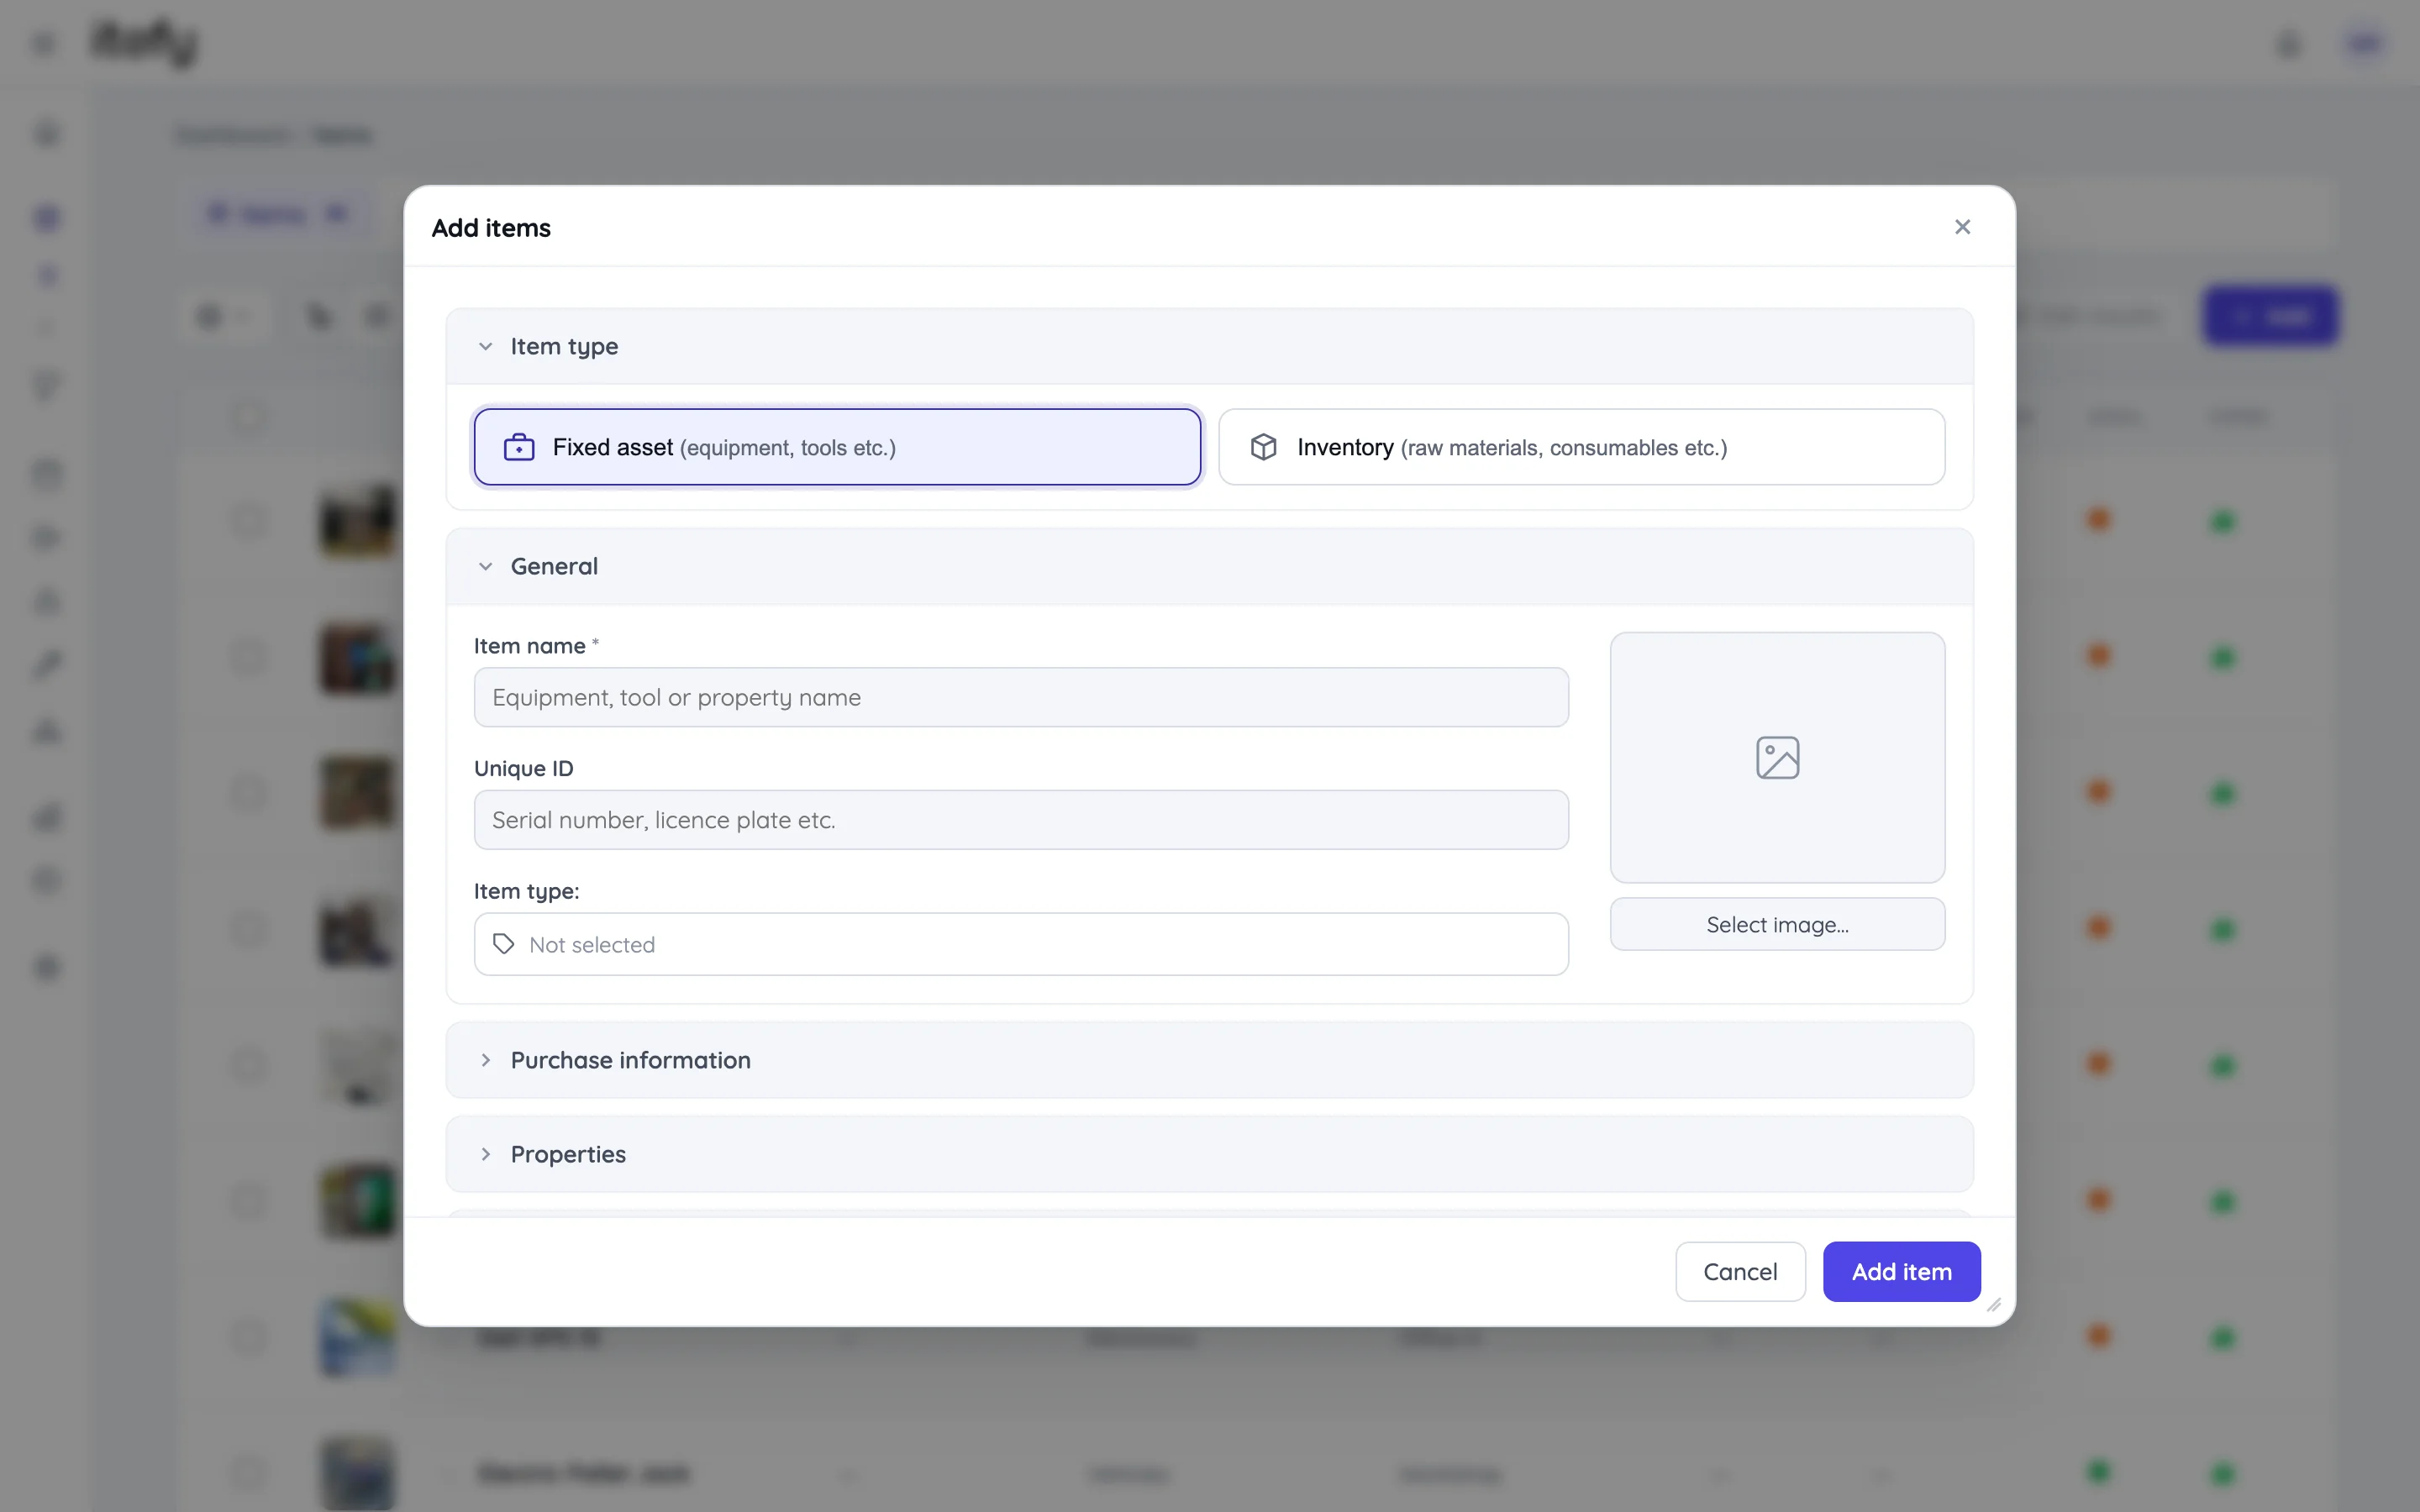Select Fixed asset item type
This screenshot has height=1512, width=2420.
837,447
